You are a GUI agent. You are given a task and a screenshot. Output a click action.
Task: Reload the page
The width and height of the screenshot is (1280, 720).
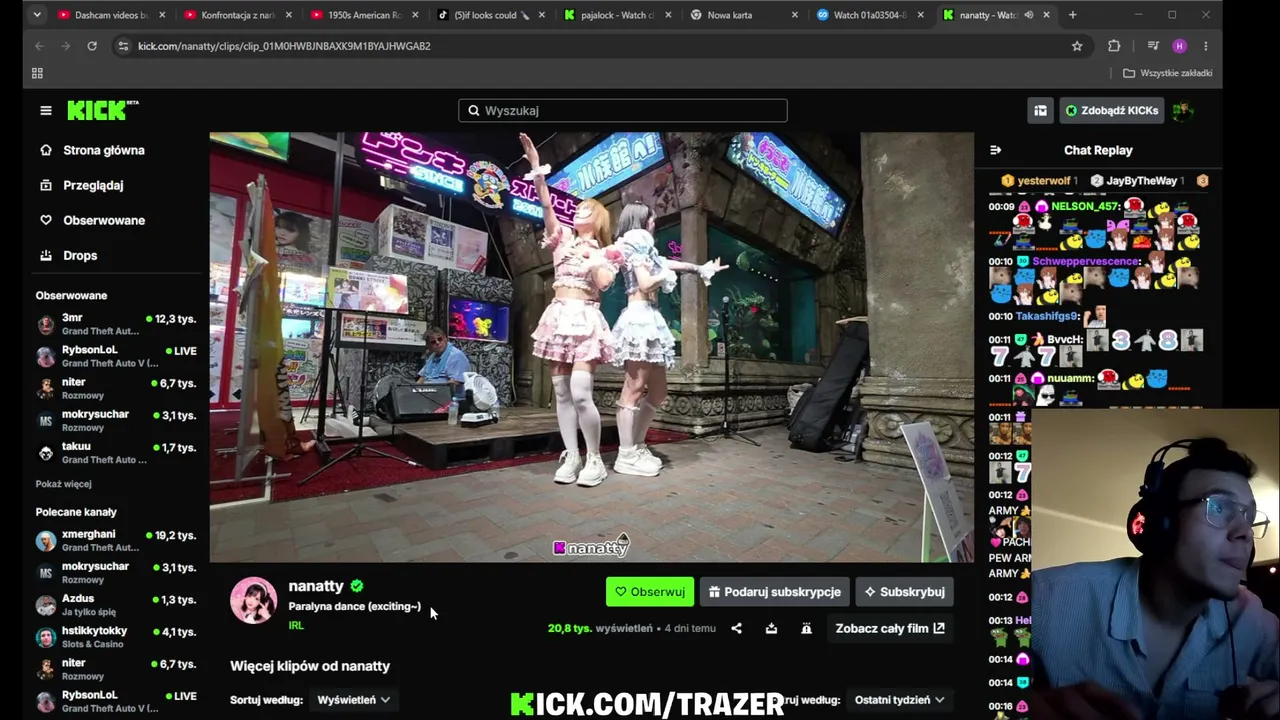coord(92,46)
